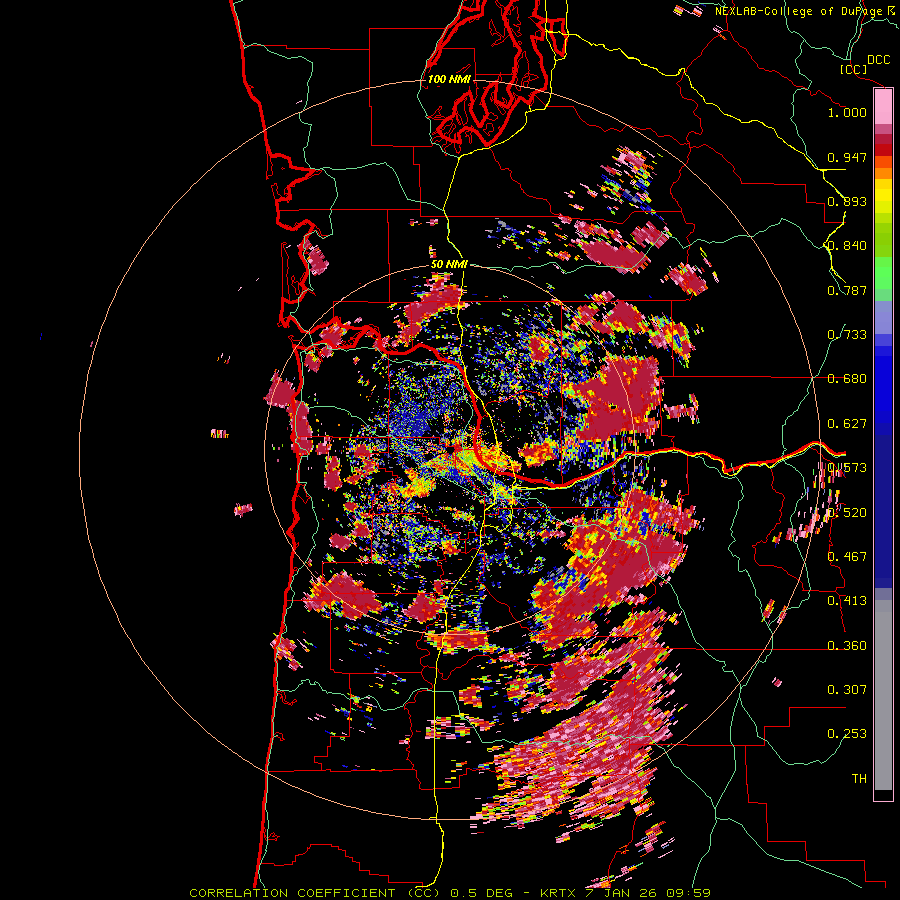
Task: Select the 0.627 legend value
Action: click(x=847, y=424)
